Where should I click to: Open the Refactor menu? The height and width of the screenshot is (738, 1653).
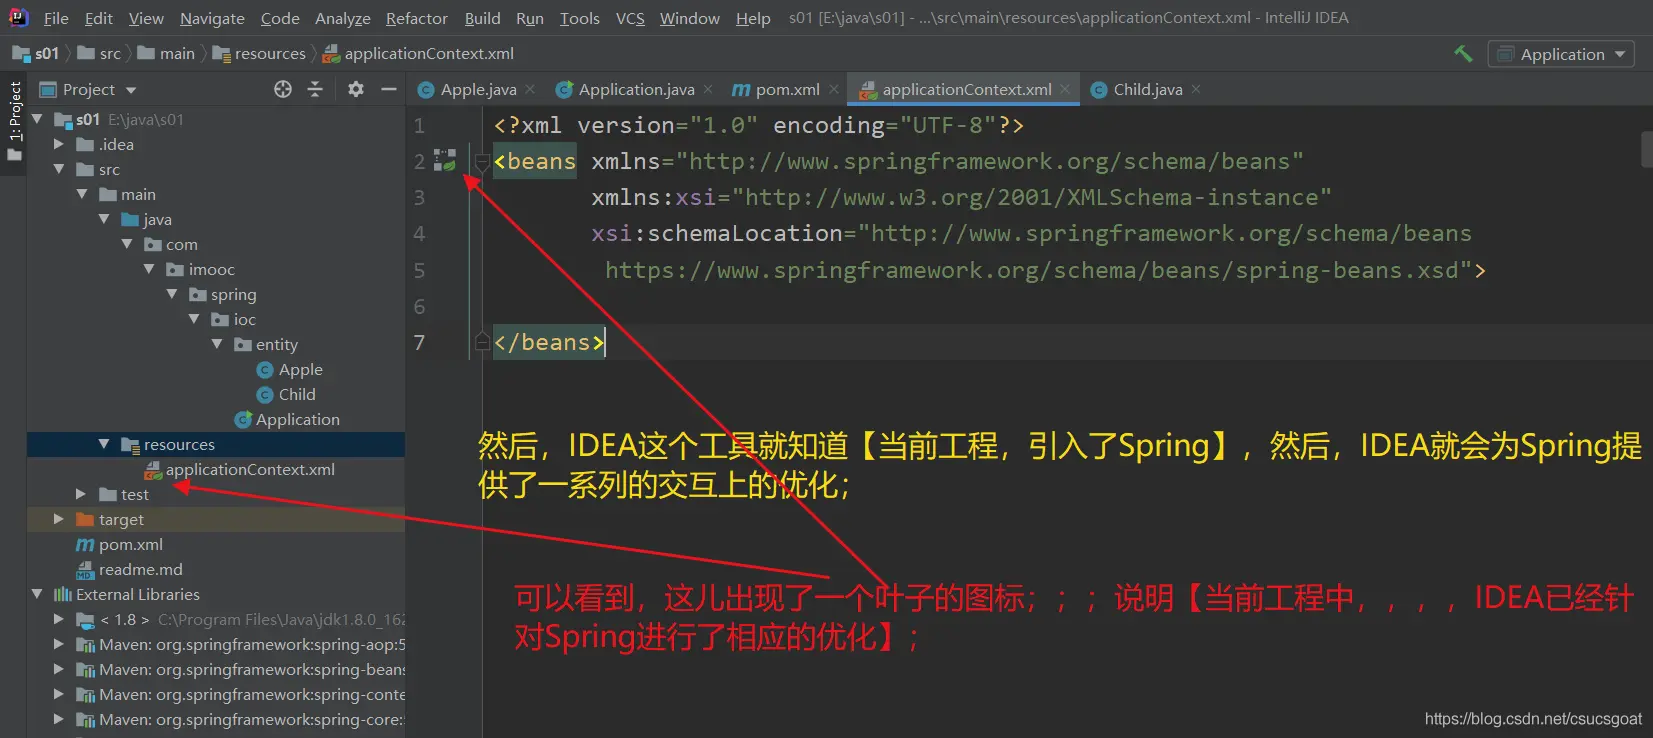tap(416, 18)
